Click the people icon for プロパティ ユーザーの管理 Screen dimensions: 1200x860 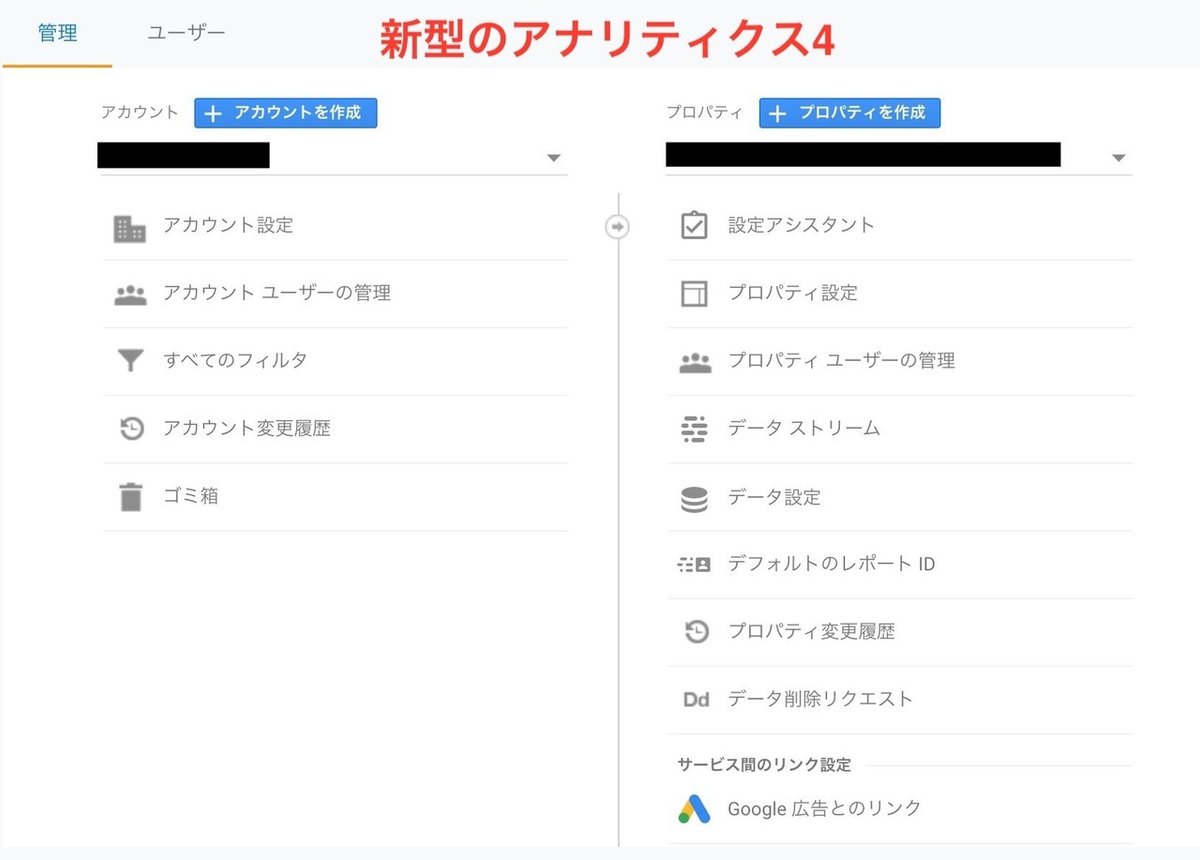point(694,363)
